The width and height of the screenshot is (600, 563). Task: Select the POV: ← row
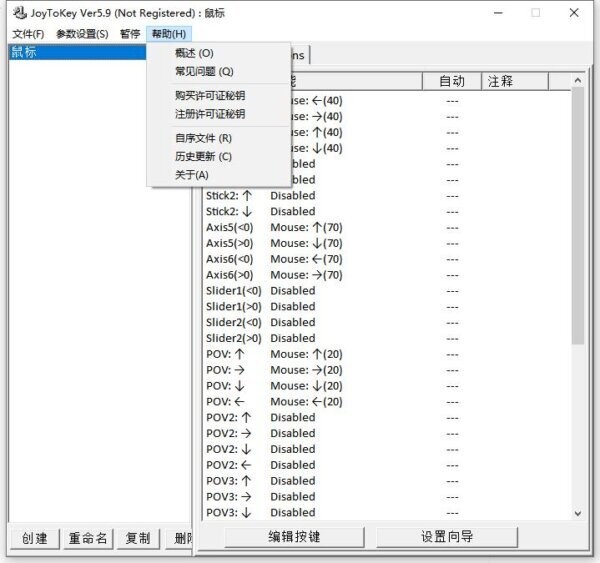pyautogui.click(x=386, y=401)
